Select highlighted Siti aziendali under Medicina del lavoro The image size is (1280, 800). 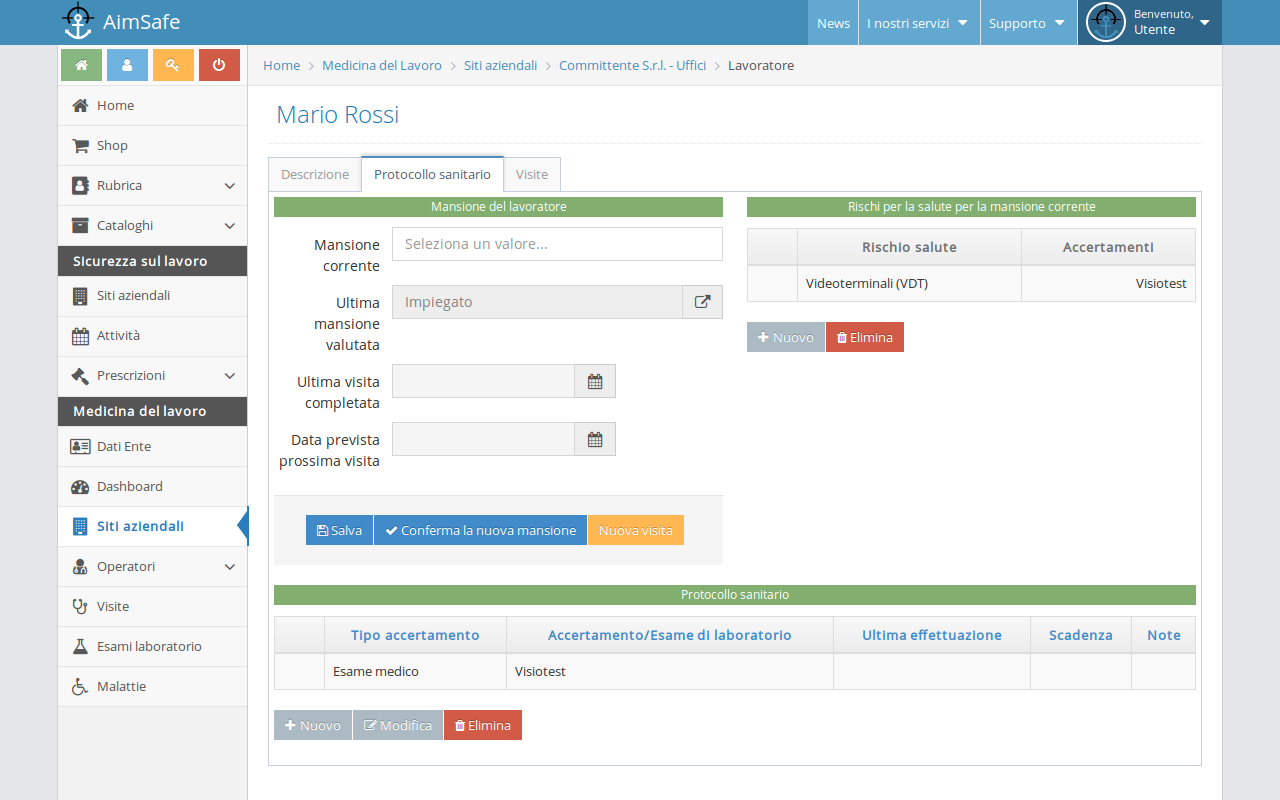(x=152, y=527)
